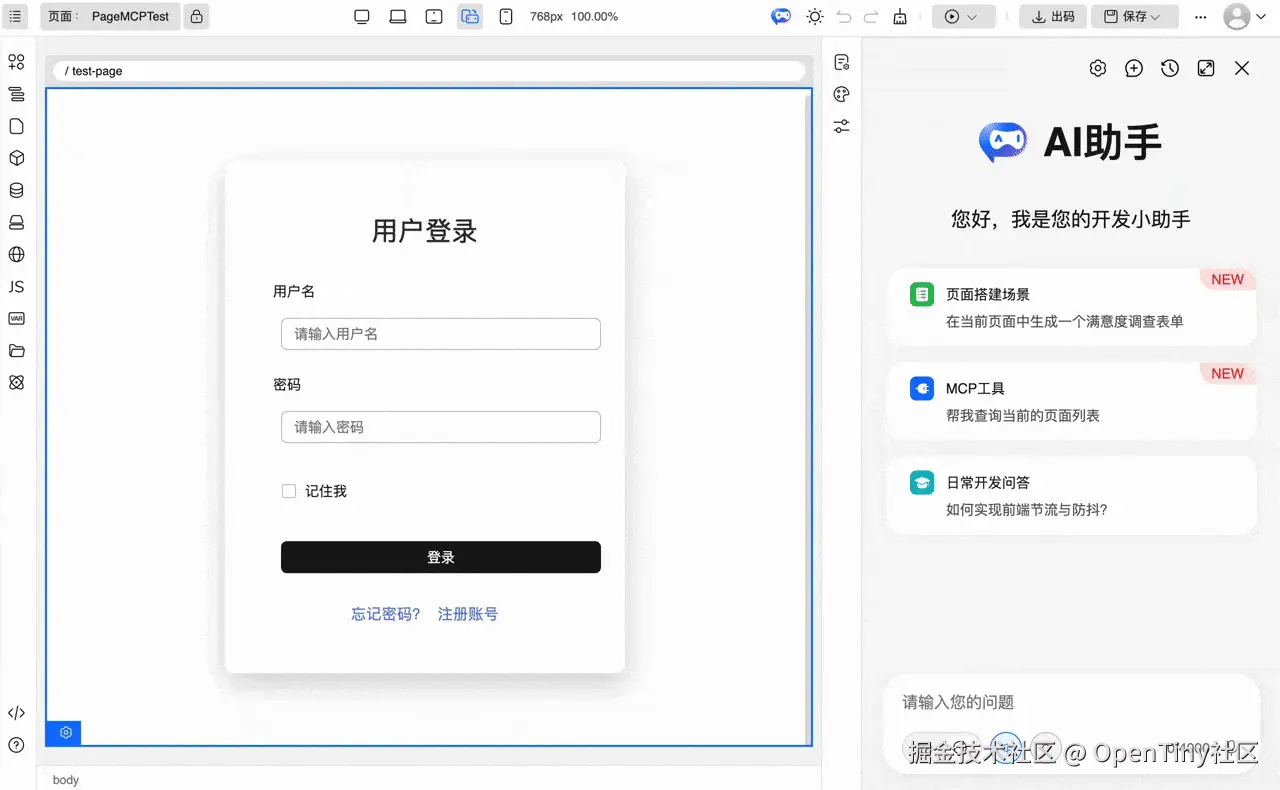1280x790 pixels.
Task: Select the 用户名 label on canvas
Action: (x=294, y=291)
